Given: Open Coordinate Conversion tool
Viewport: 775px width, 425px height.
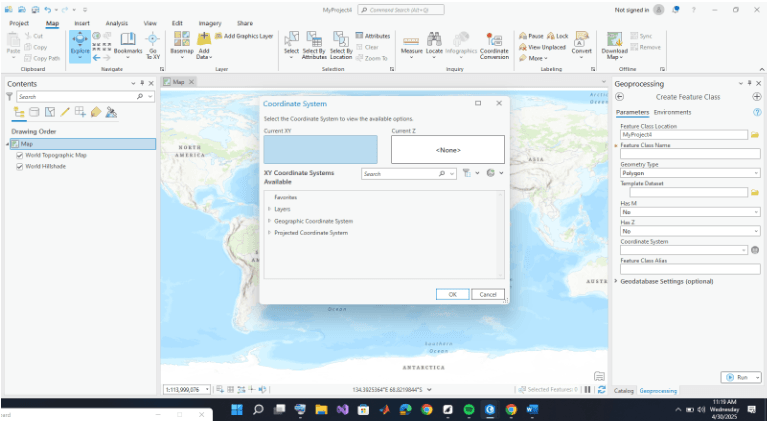Looking at the screenshot, I should [493, 43].
